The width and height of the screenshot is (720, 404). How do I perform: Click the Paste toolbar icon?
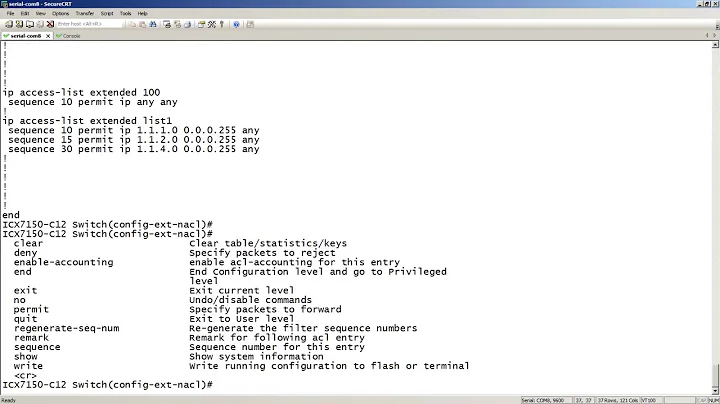142,24
